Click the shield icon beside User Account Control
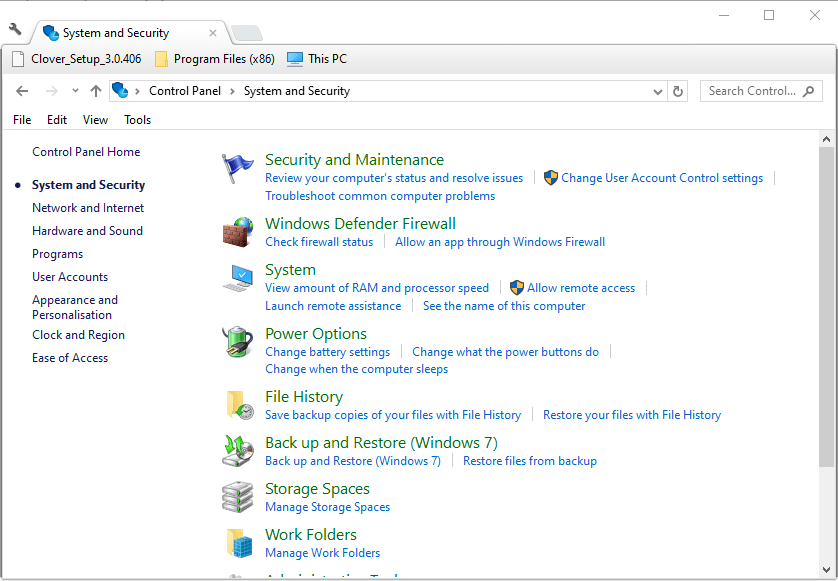Image resolution: width=838 pixels, height=581 pixels. (550, 178)
